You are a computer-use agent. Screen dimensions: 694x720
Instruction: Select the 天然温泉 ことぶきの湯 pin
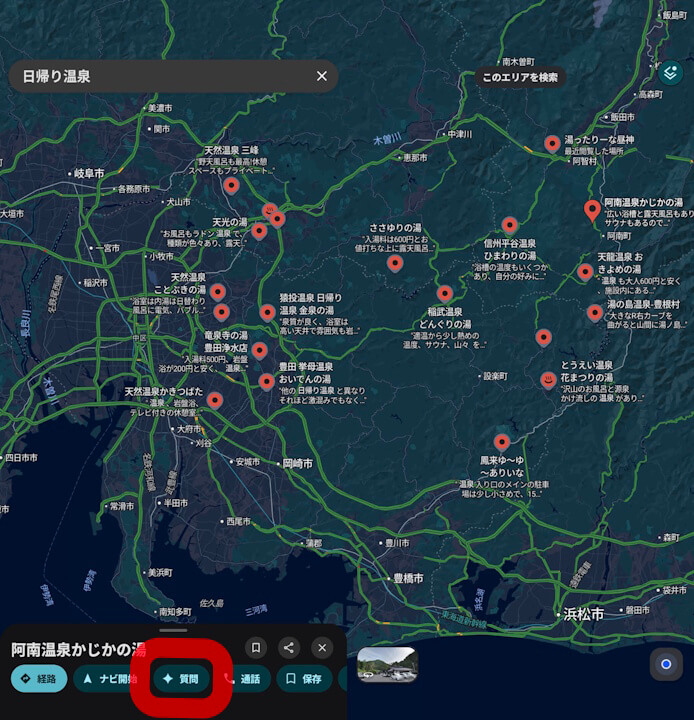(x=218, y=292)
